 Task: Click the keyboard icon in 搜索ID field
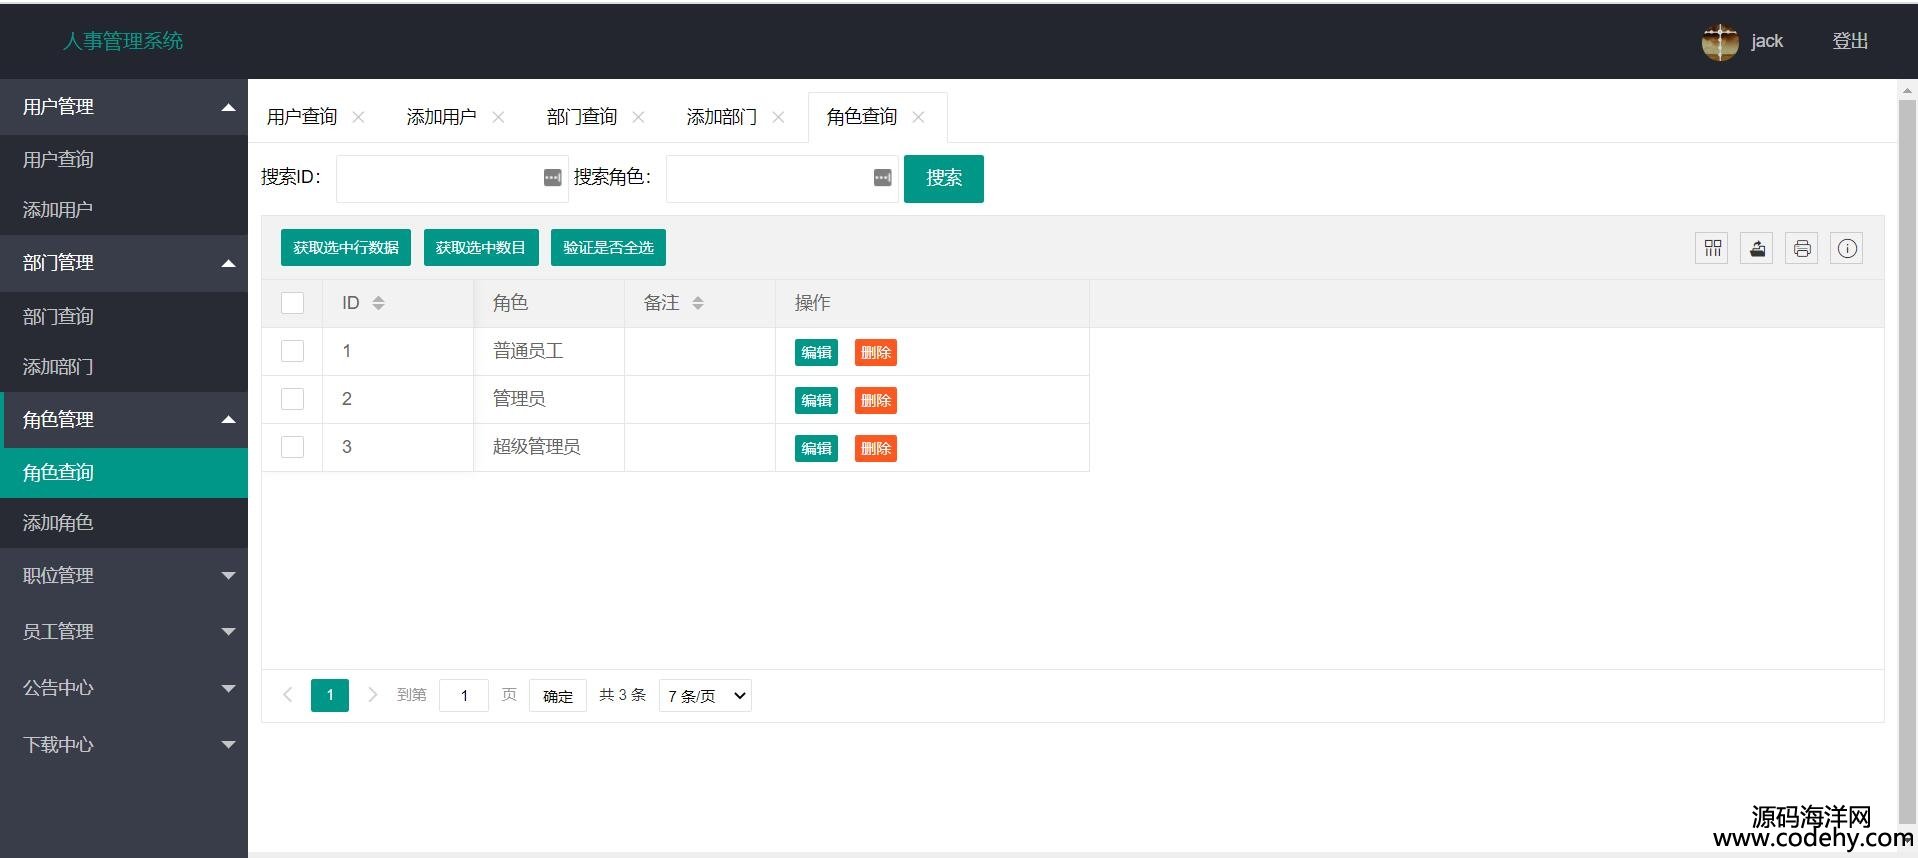pyautogui.click(x=552, y=178)
